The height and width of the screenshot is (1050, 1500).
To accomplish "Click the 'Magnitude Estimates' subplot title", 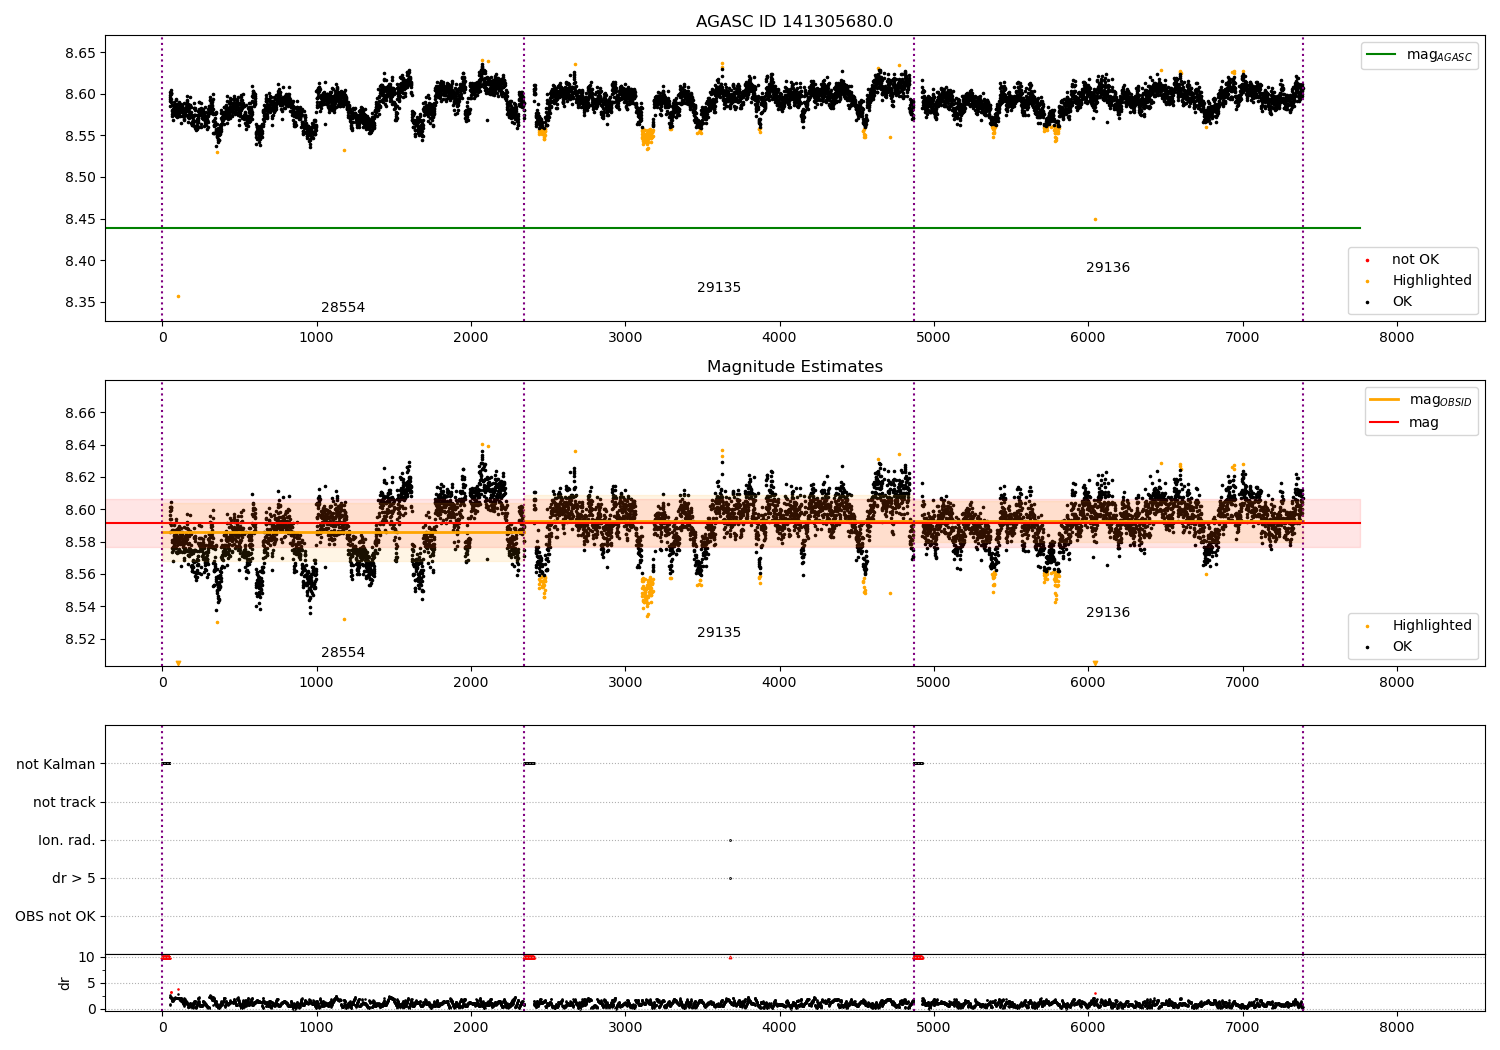I will tap(794, 367).
